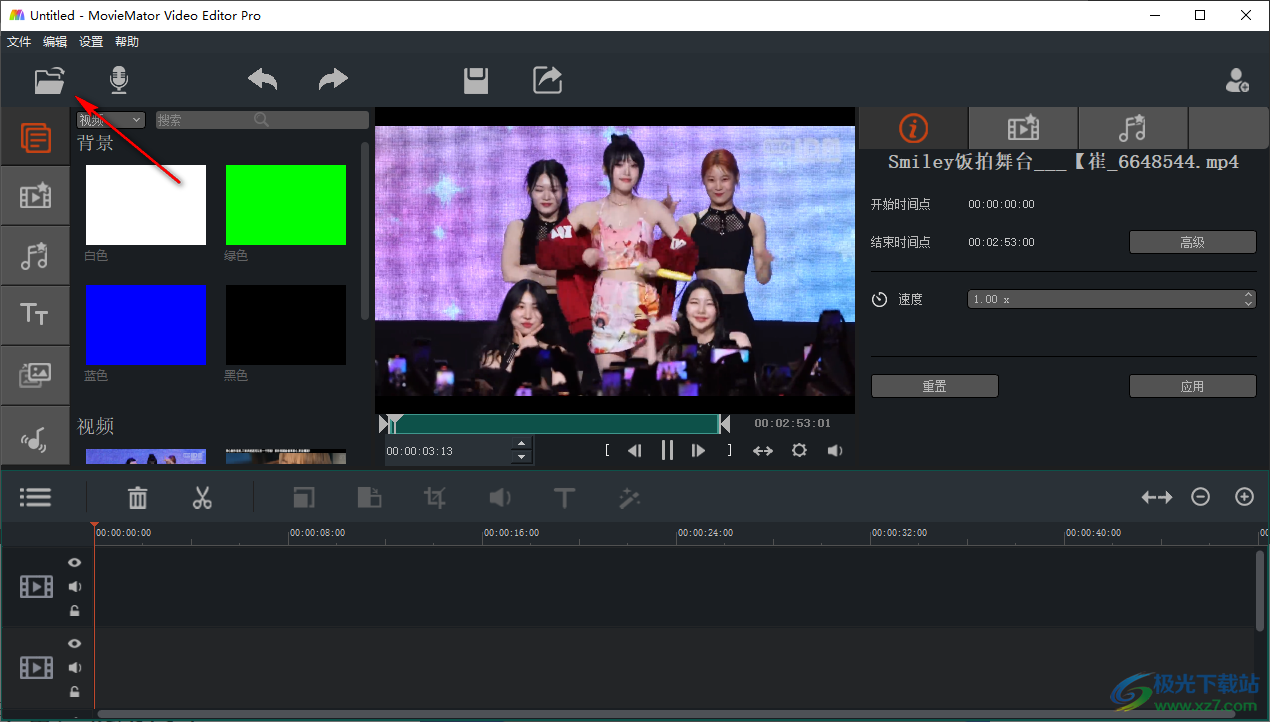Step forward one frame in preview
The width and height of the screenshot is (1270, 722).
click(699, 451)
